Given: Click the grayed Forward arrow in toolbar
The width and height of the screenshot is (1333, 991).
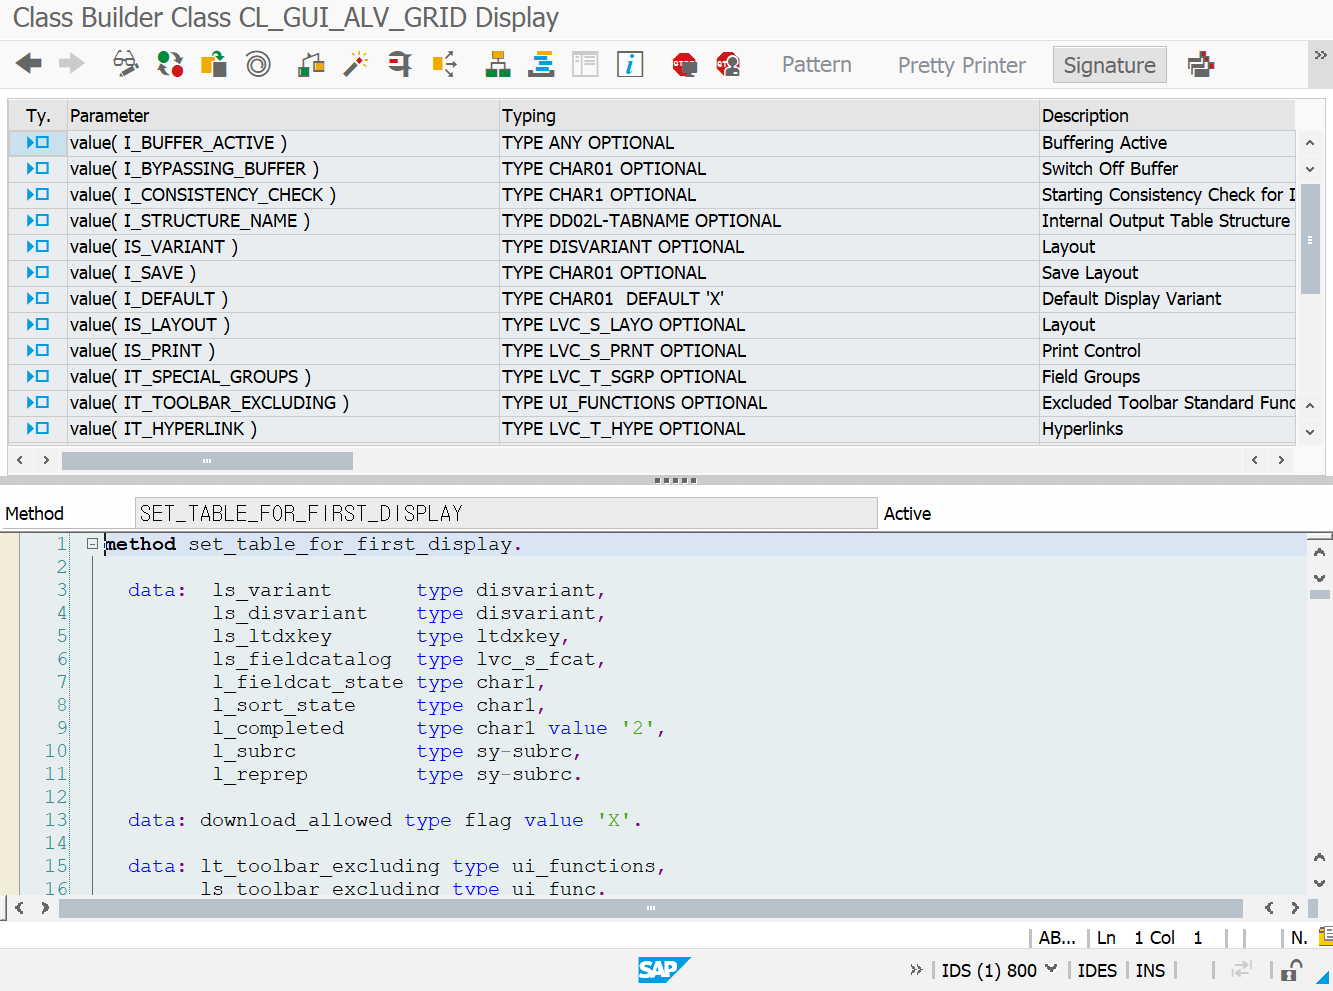Looking at the screenshot, I should 72,64.
